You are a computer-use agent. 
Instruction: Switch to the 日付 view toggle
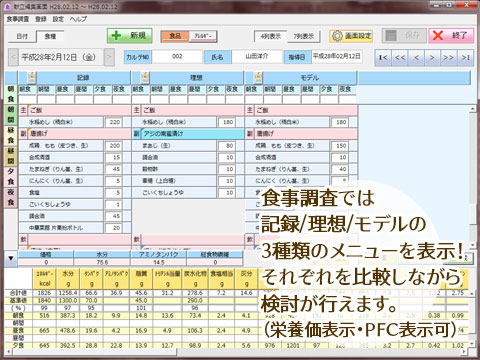pos(22,36)
